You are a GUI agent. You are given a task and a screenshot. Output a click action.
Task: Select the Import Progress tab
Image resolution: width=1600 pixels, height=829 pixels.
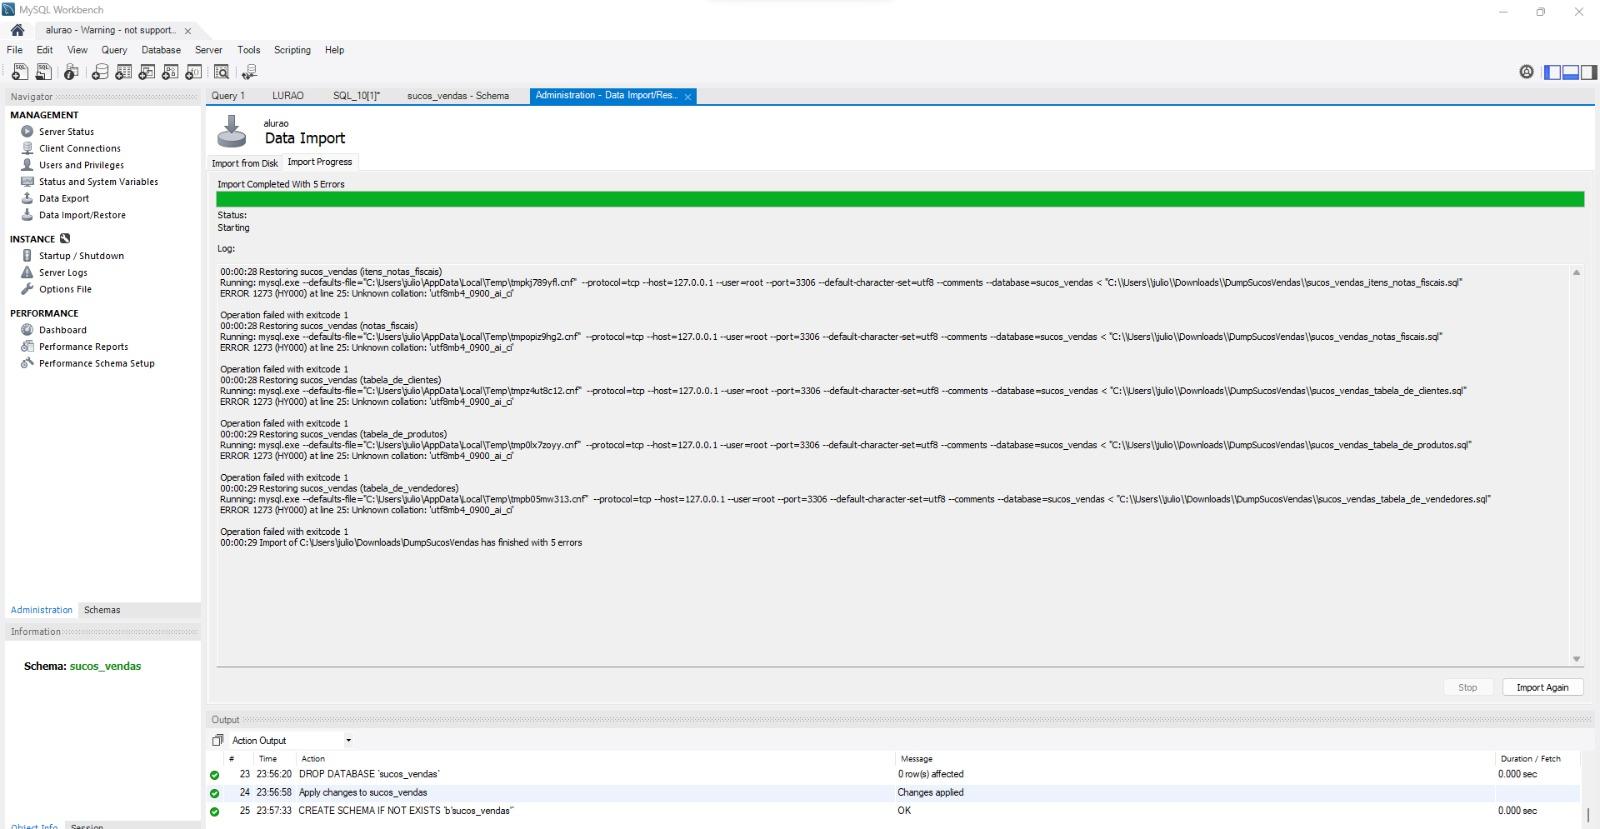(319, 162)
